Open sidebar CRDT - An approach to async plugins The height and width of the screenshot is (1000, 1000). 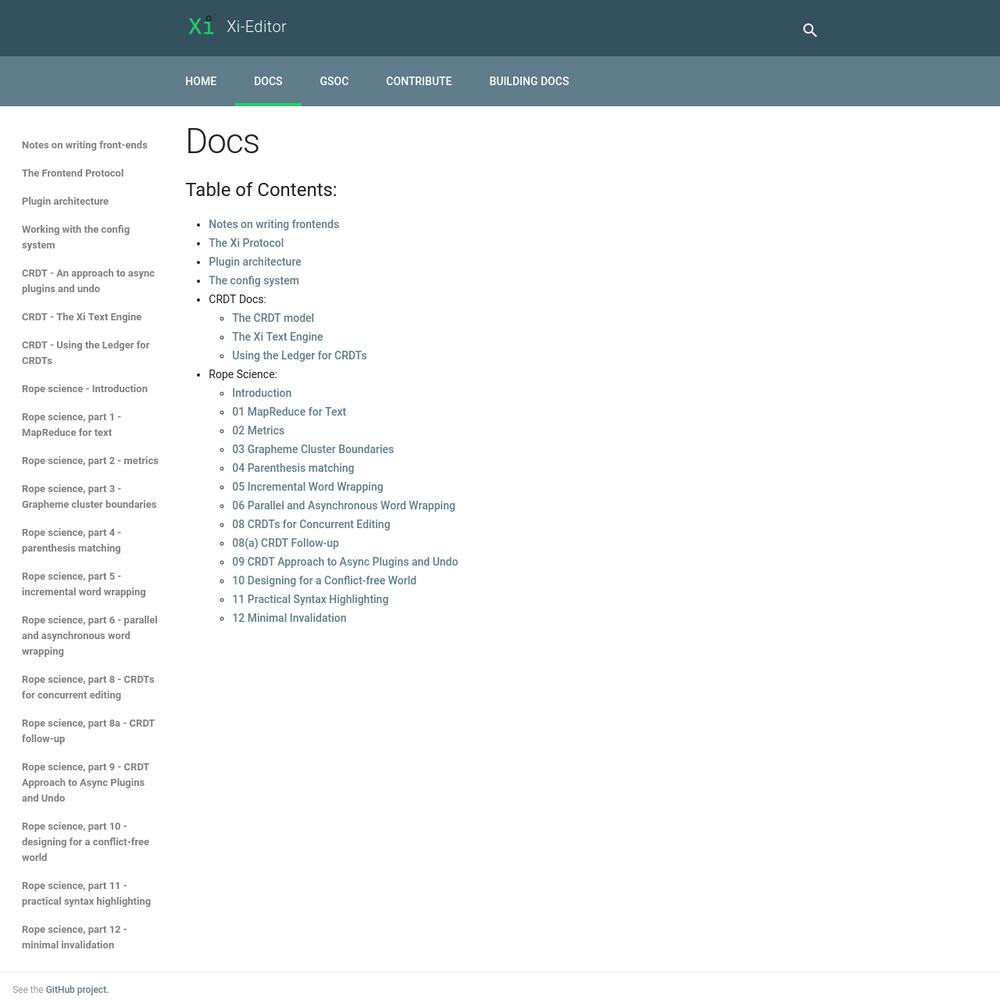point(88,281)
